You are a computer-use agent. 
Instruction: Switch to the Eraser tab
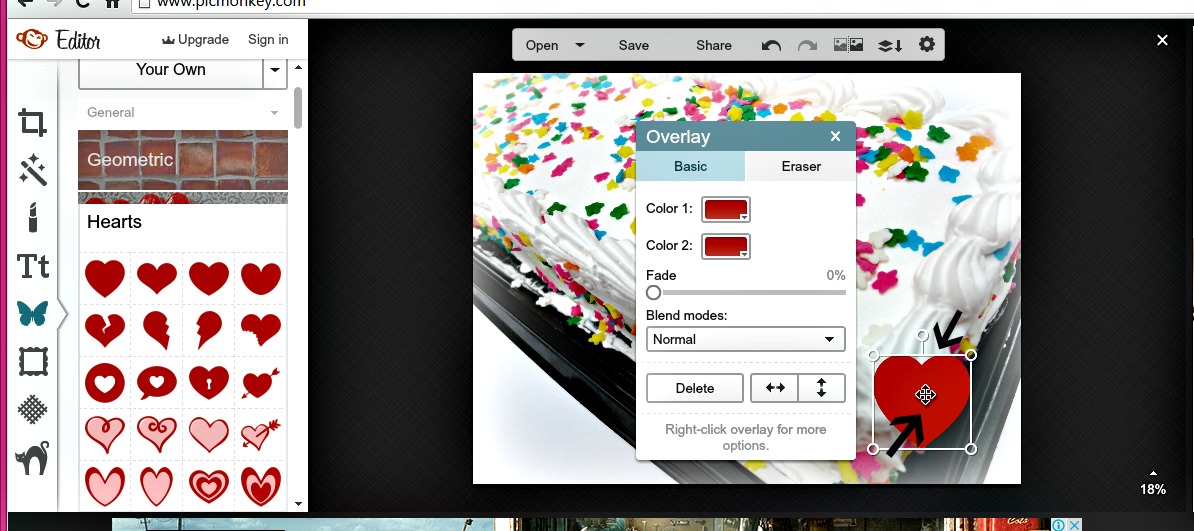point(801,166)
